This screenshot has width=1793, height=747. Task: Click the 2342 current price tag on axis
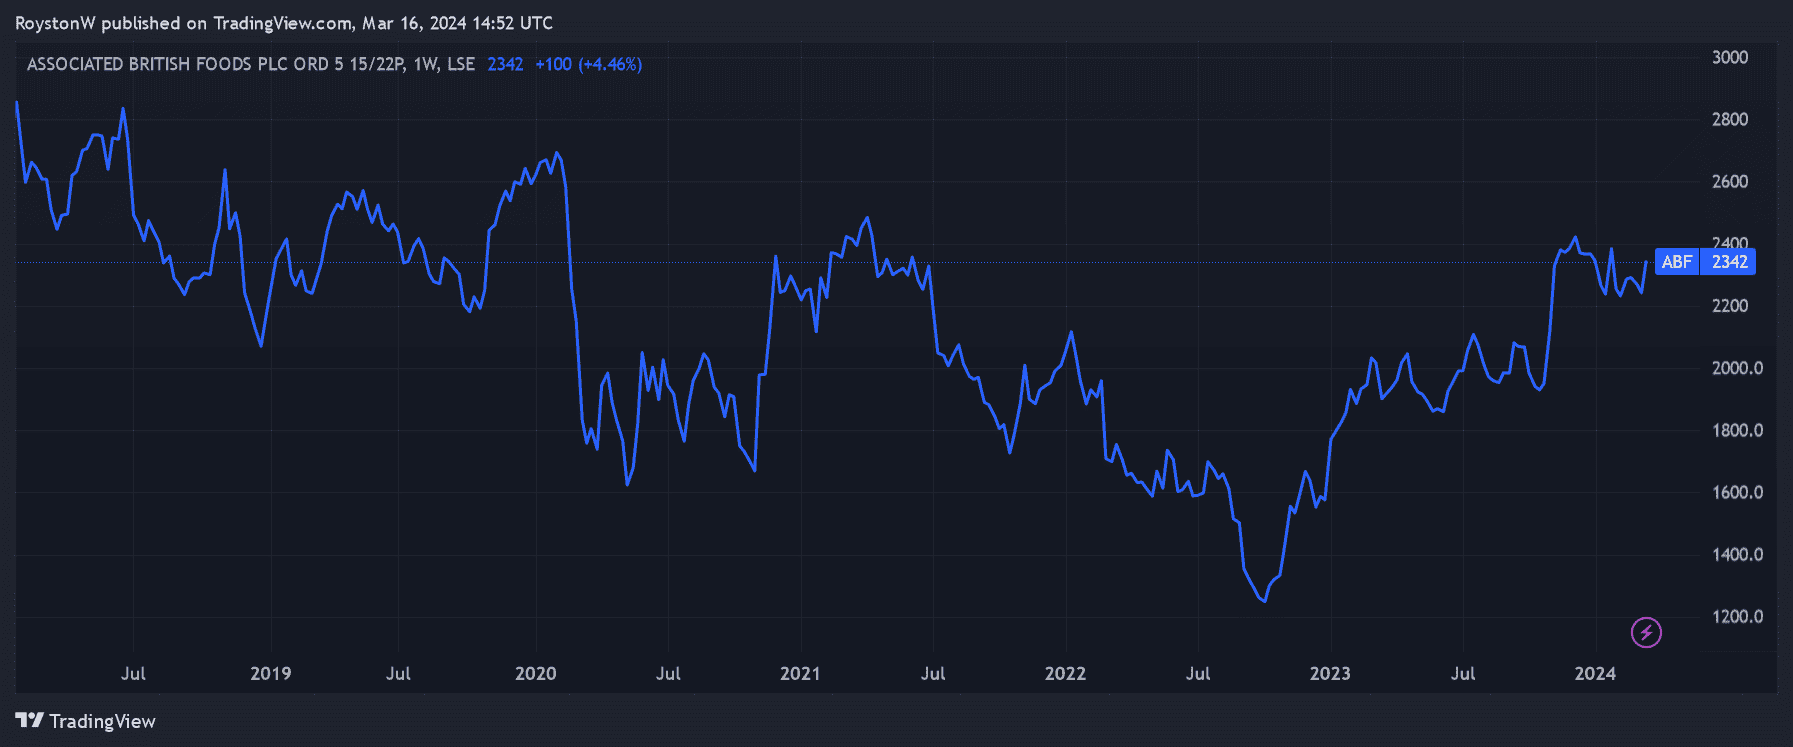1729,262
